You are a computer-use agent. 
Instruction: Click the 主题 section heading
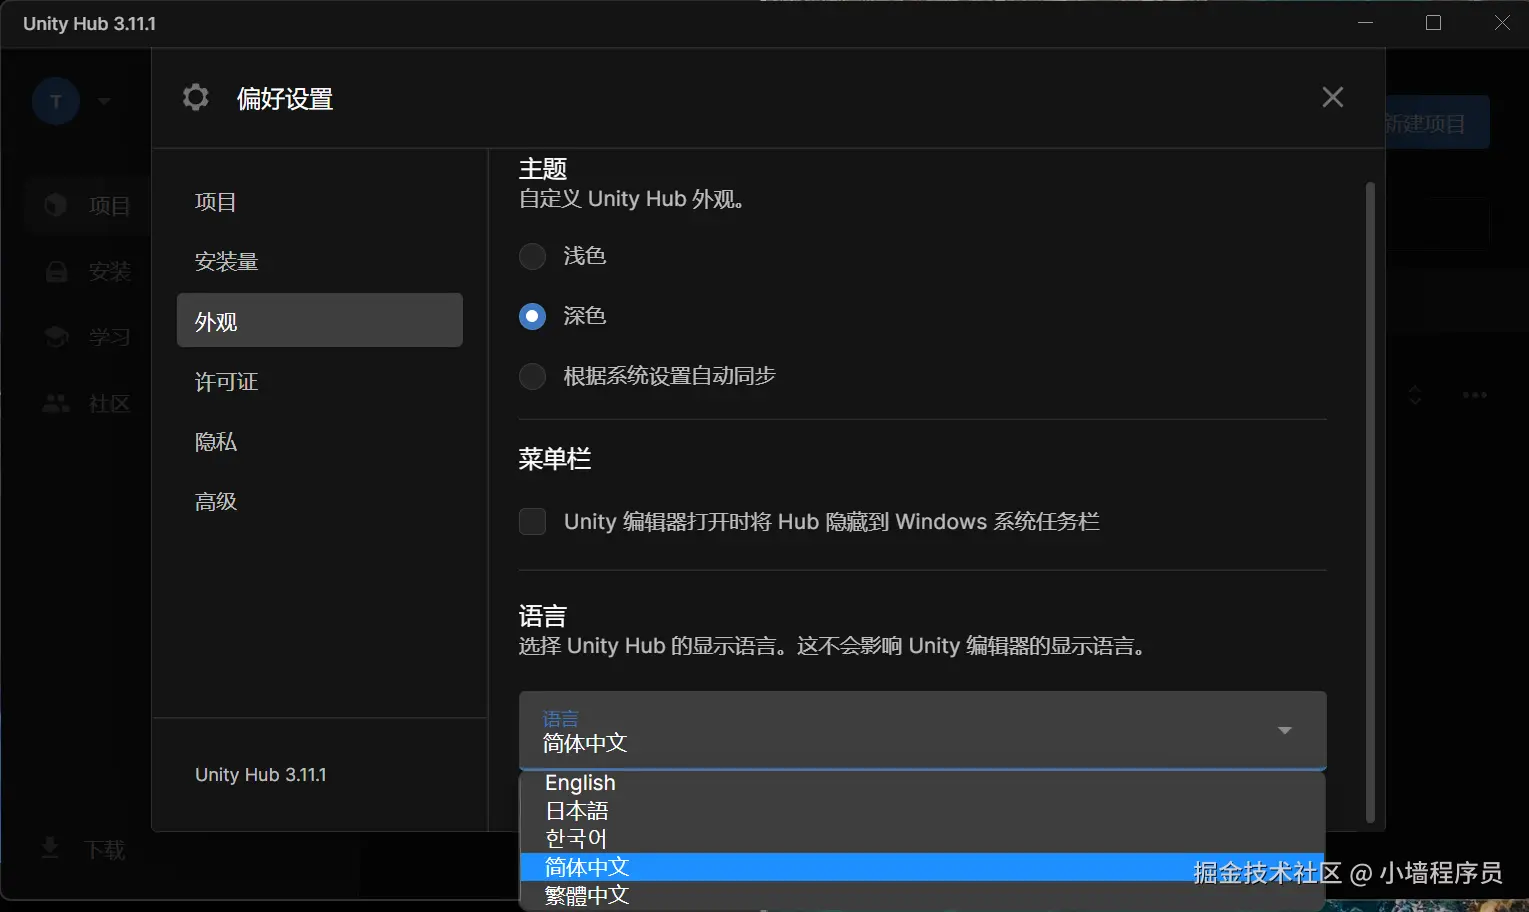[x=543, y=169]
